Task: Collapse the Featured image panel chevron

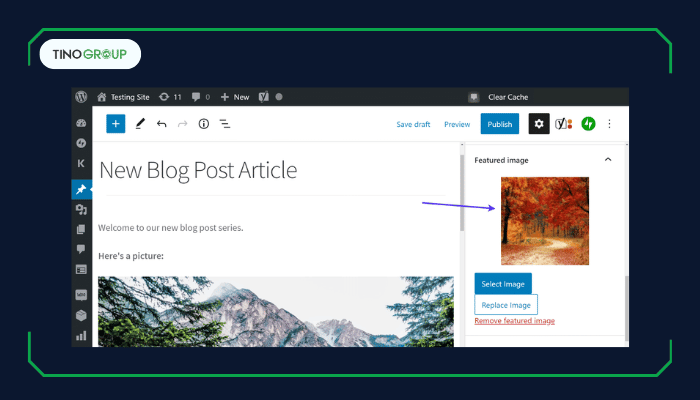Action: coord(607,160)
